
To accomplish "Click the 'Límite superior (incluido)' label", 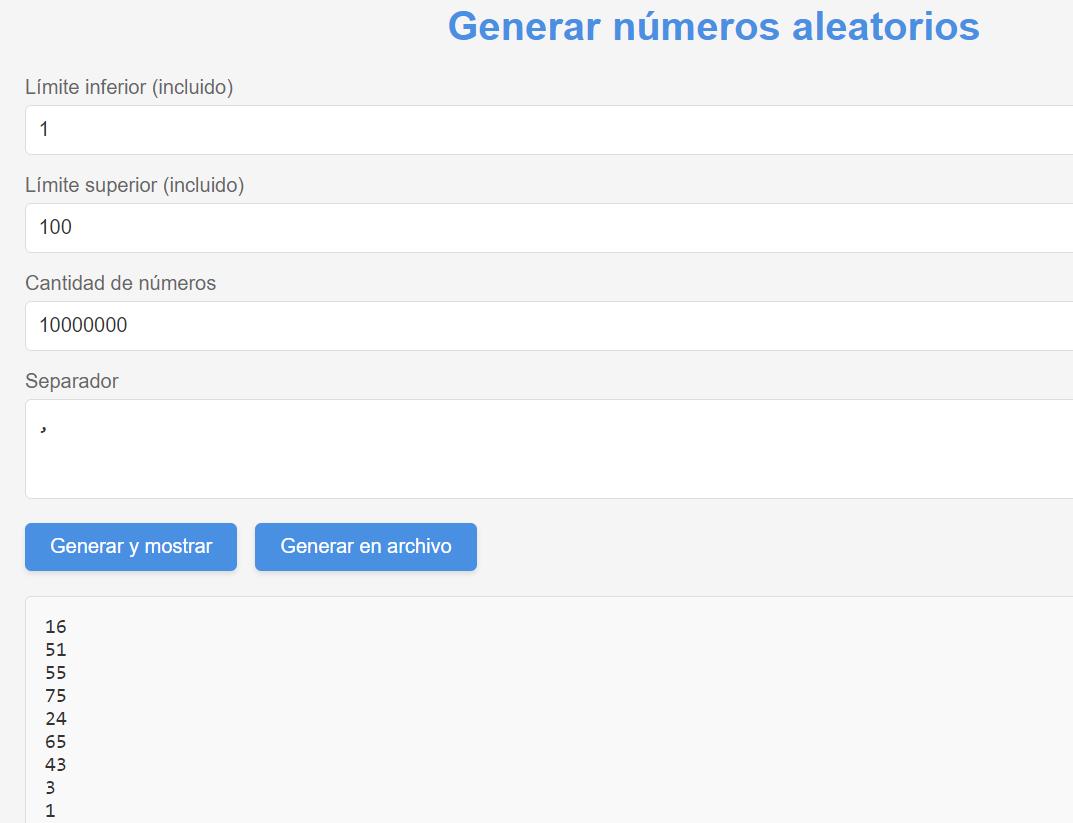I will pyautogui.click(x=134, y=185).
